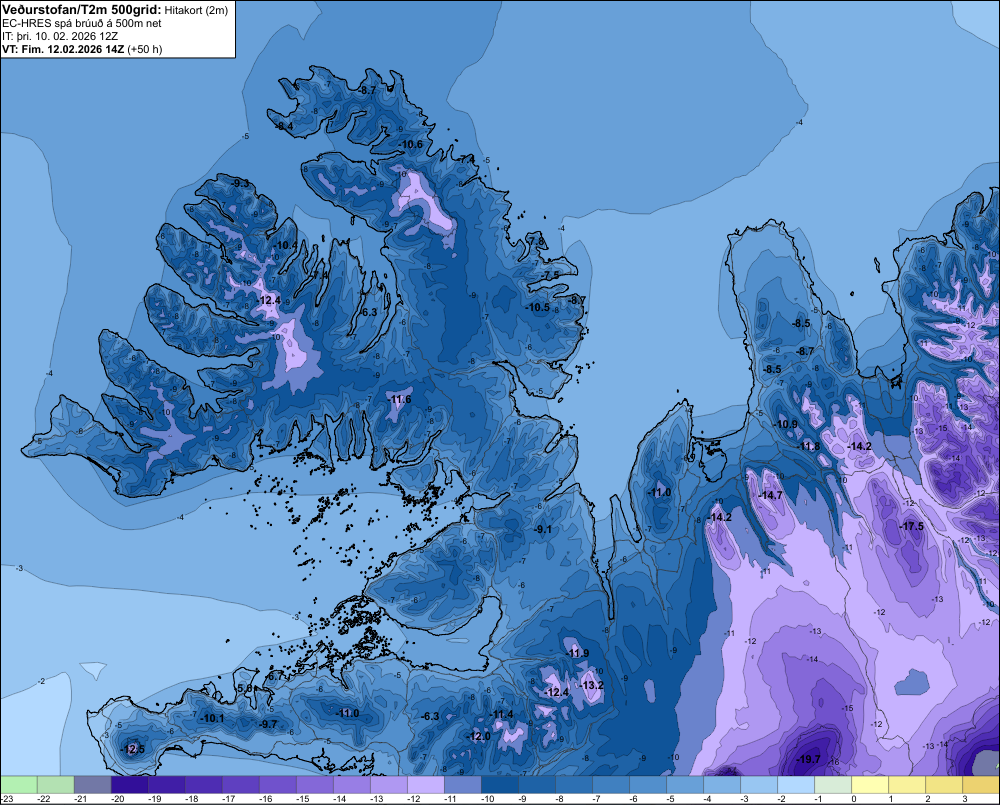Click the -11.6 temperature label
1000x805 pixels.
click(x=399, y=399)
